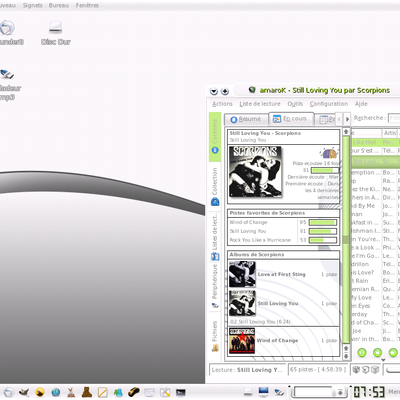Image resolution: width=400 pixels, height=400 pixels.
Task: Select Still Loving You favorite track
Action: (248, 231)
